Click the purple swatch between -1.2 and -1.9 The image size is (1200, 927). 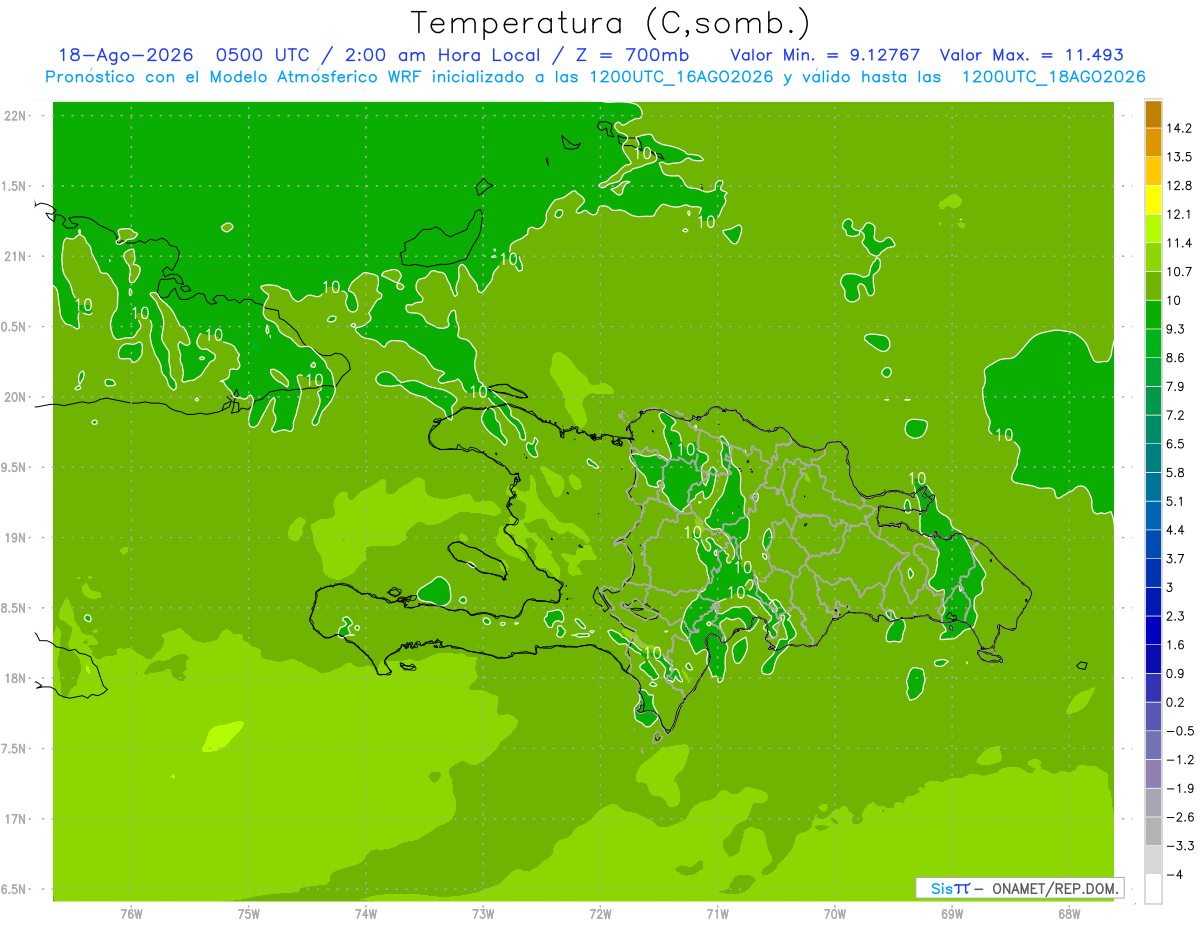(x=1153, y=775)
